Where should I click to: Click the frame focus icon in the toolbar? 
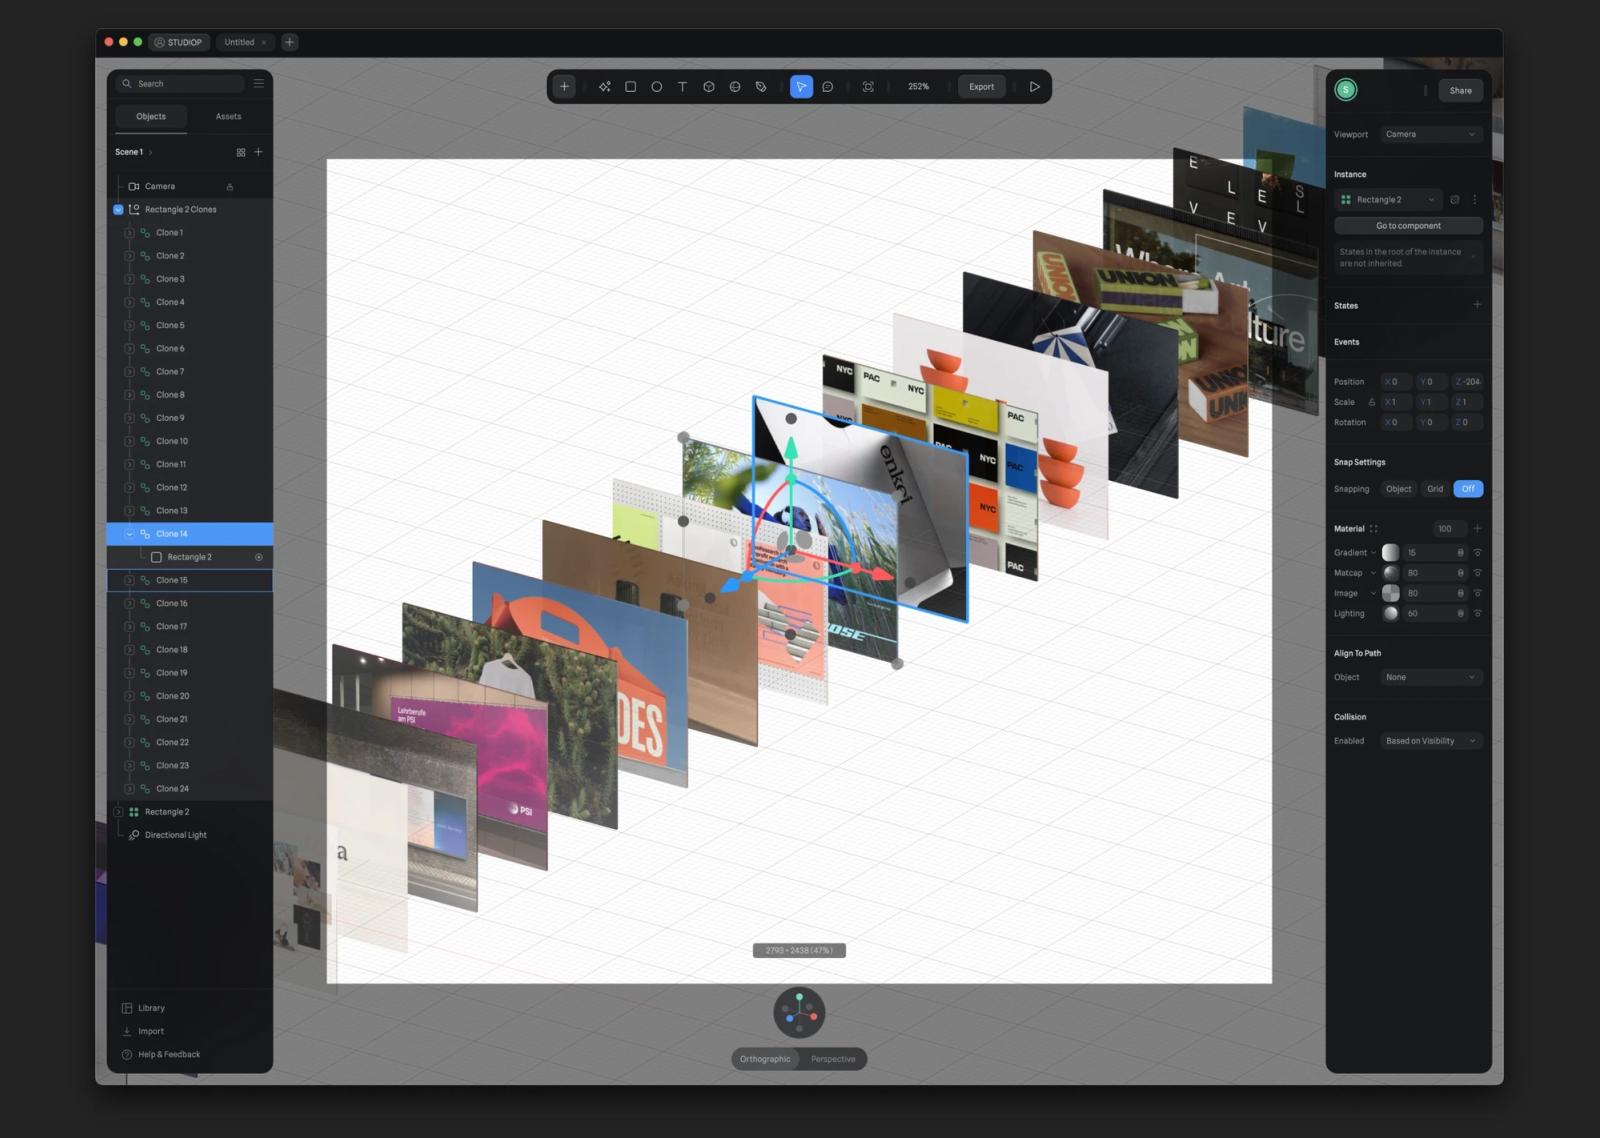click(x=868, y=87)
